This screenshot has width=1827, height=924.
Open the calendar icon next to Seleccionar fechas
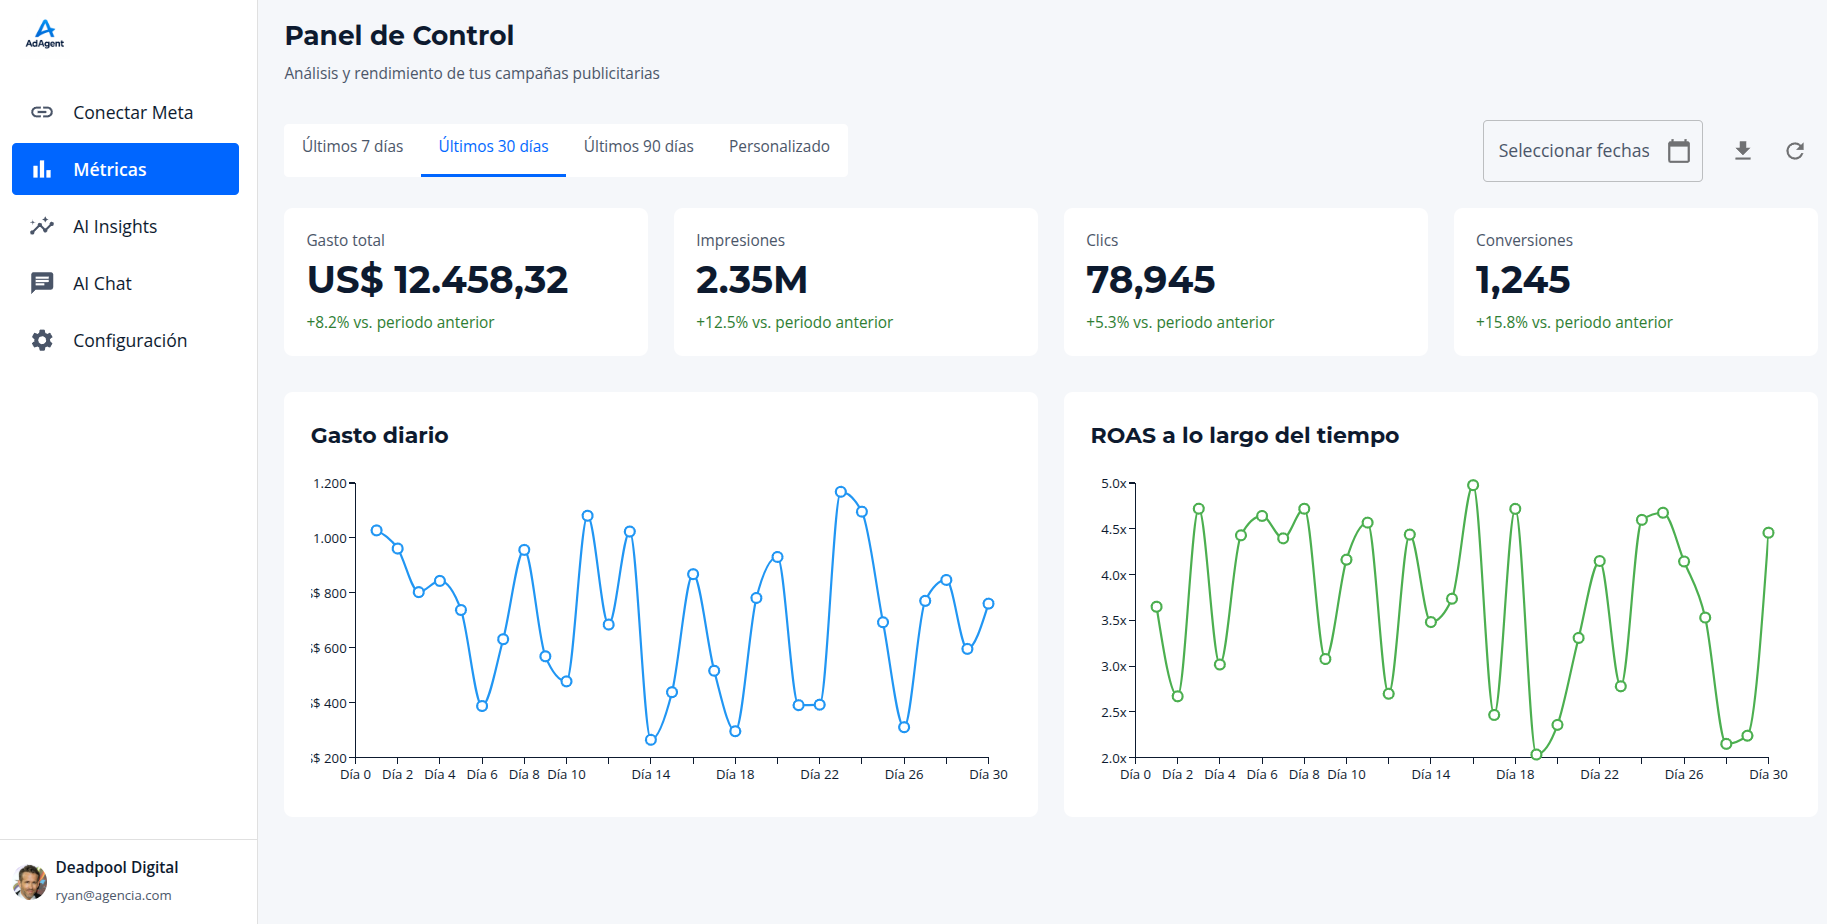[1679, 150]
